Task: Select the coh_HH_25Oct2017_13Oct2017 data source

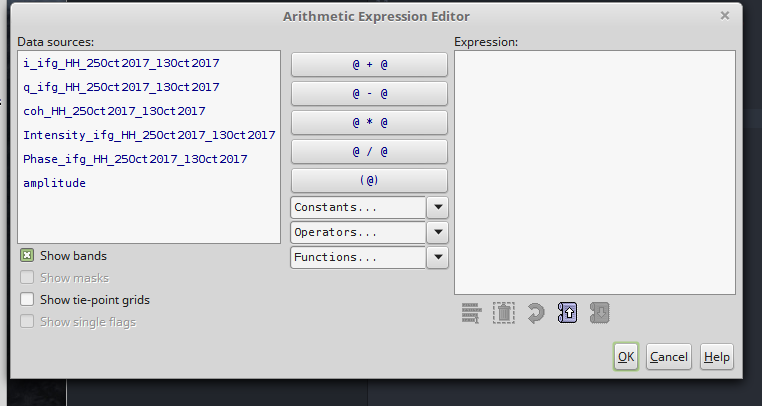Action: tap(114, 111)
